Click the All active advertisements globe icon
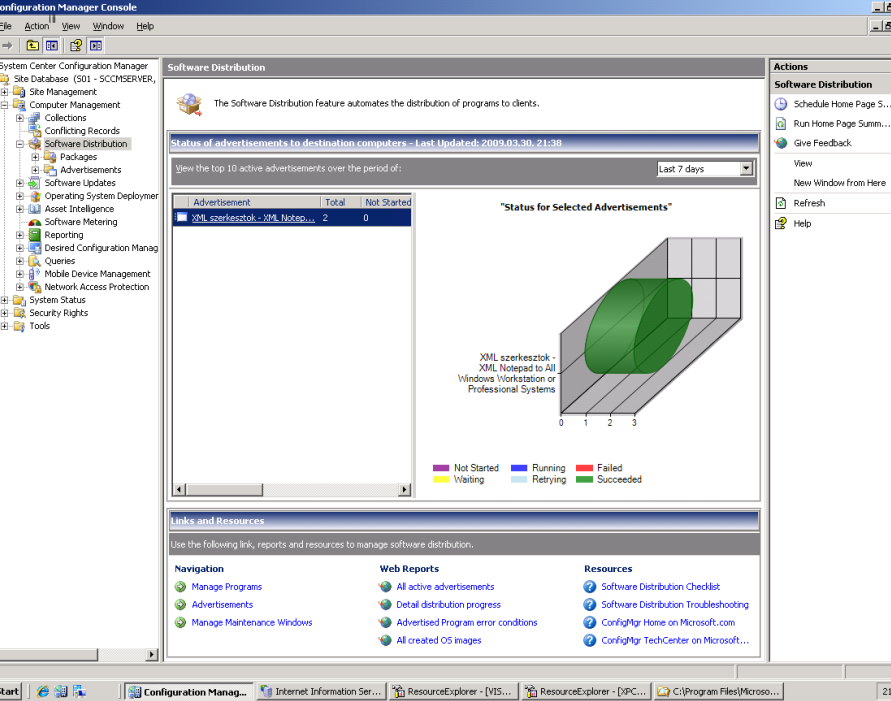 click(386, 587)
